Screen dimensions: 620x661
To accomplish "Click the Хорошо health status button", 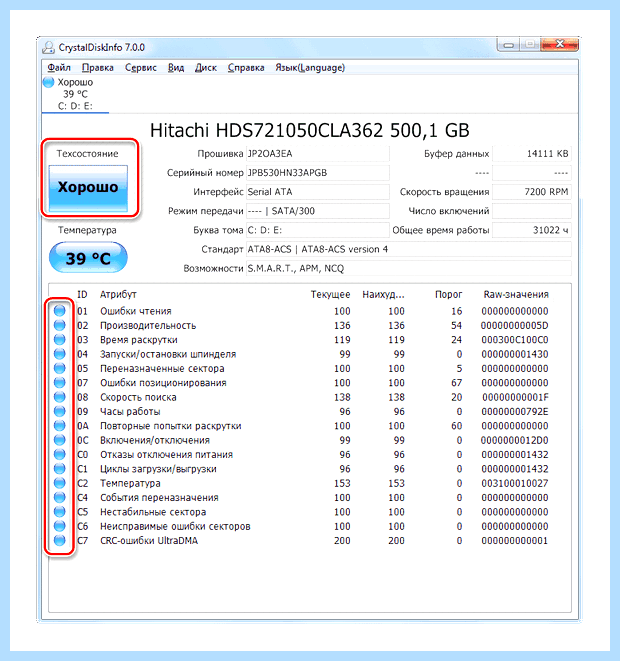I will (x=88, y=188).
